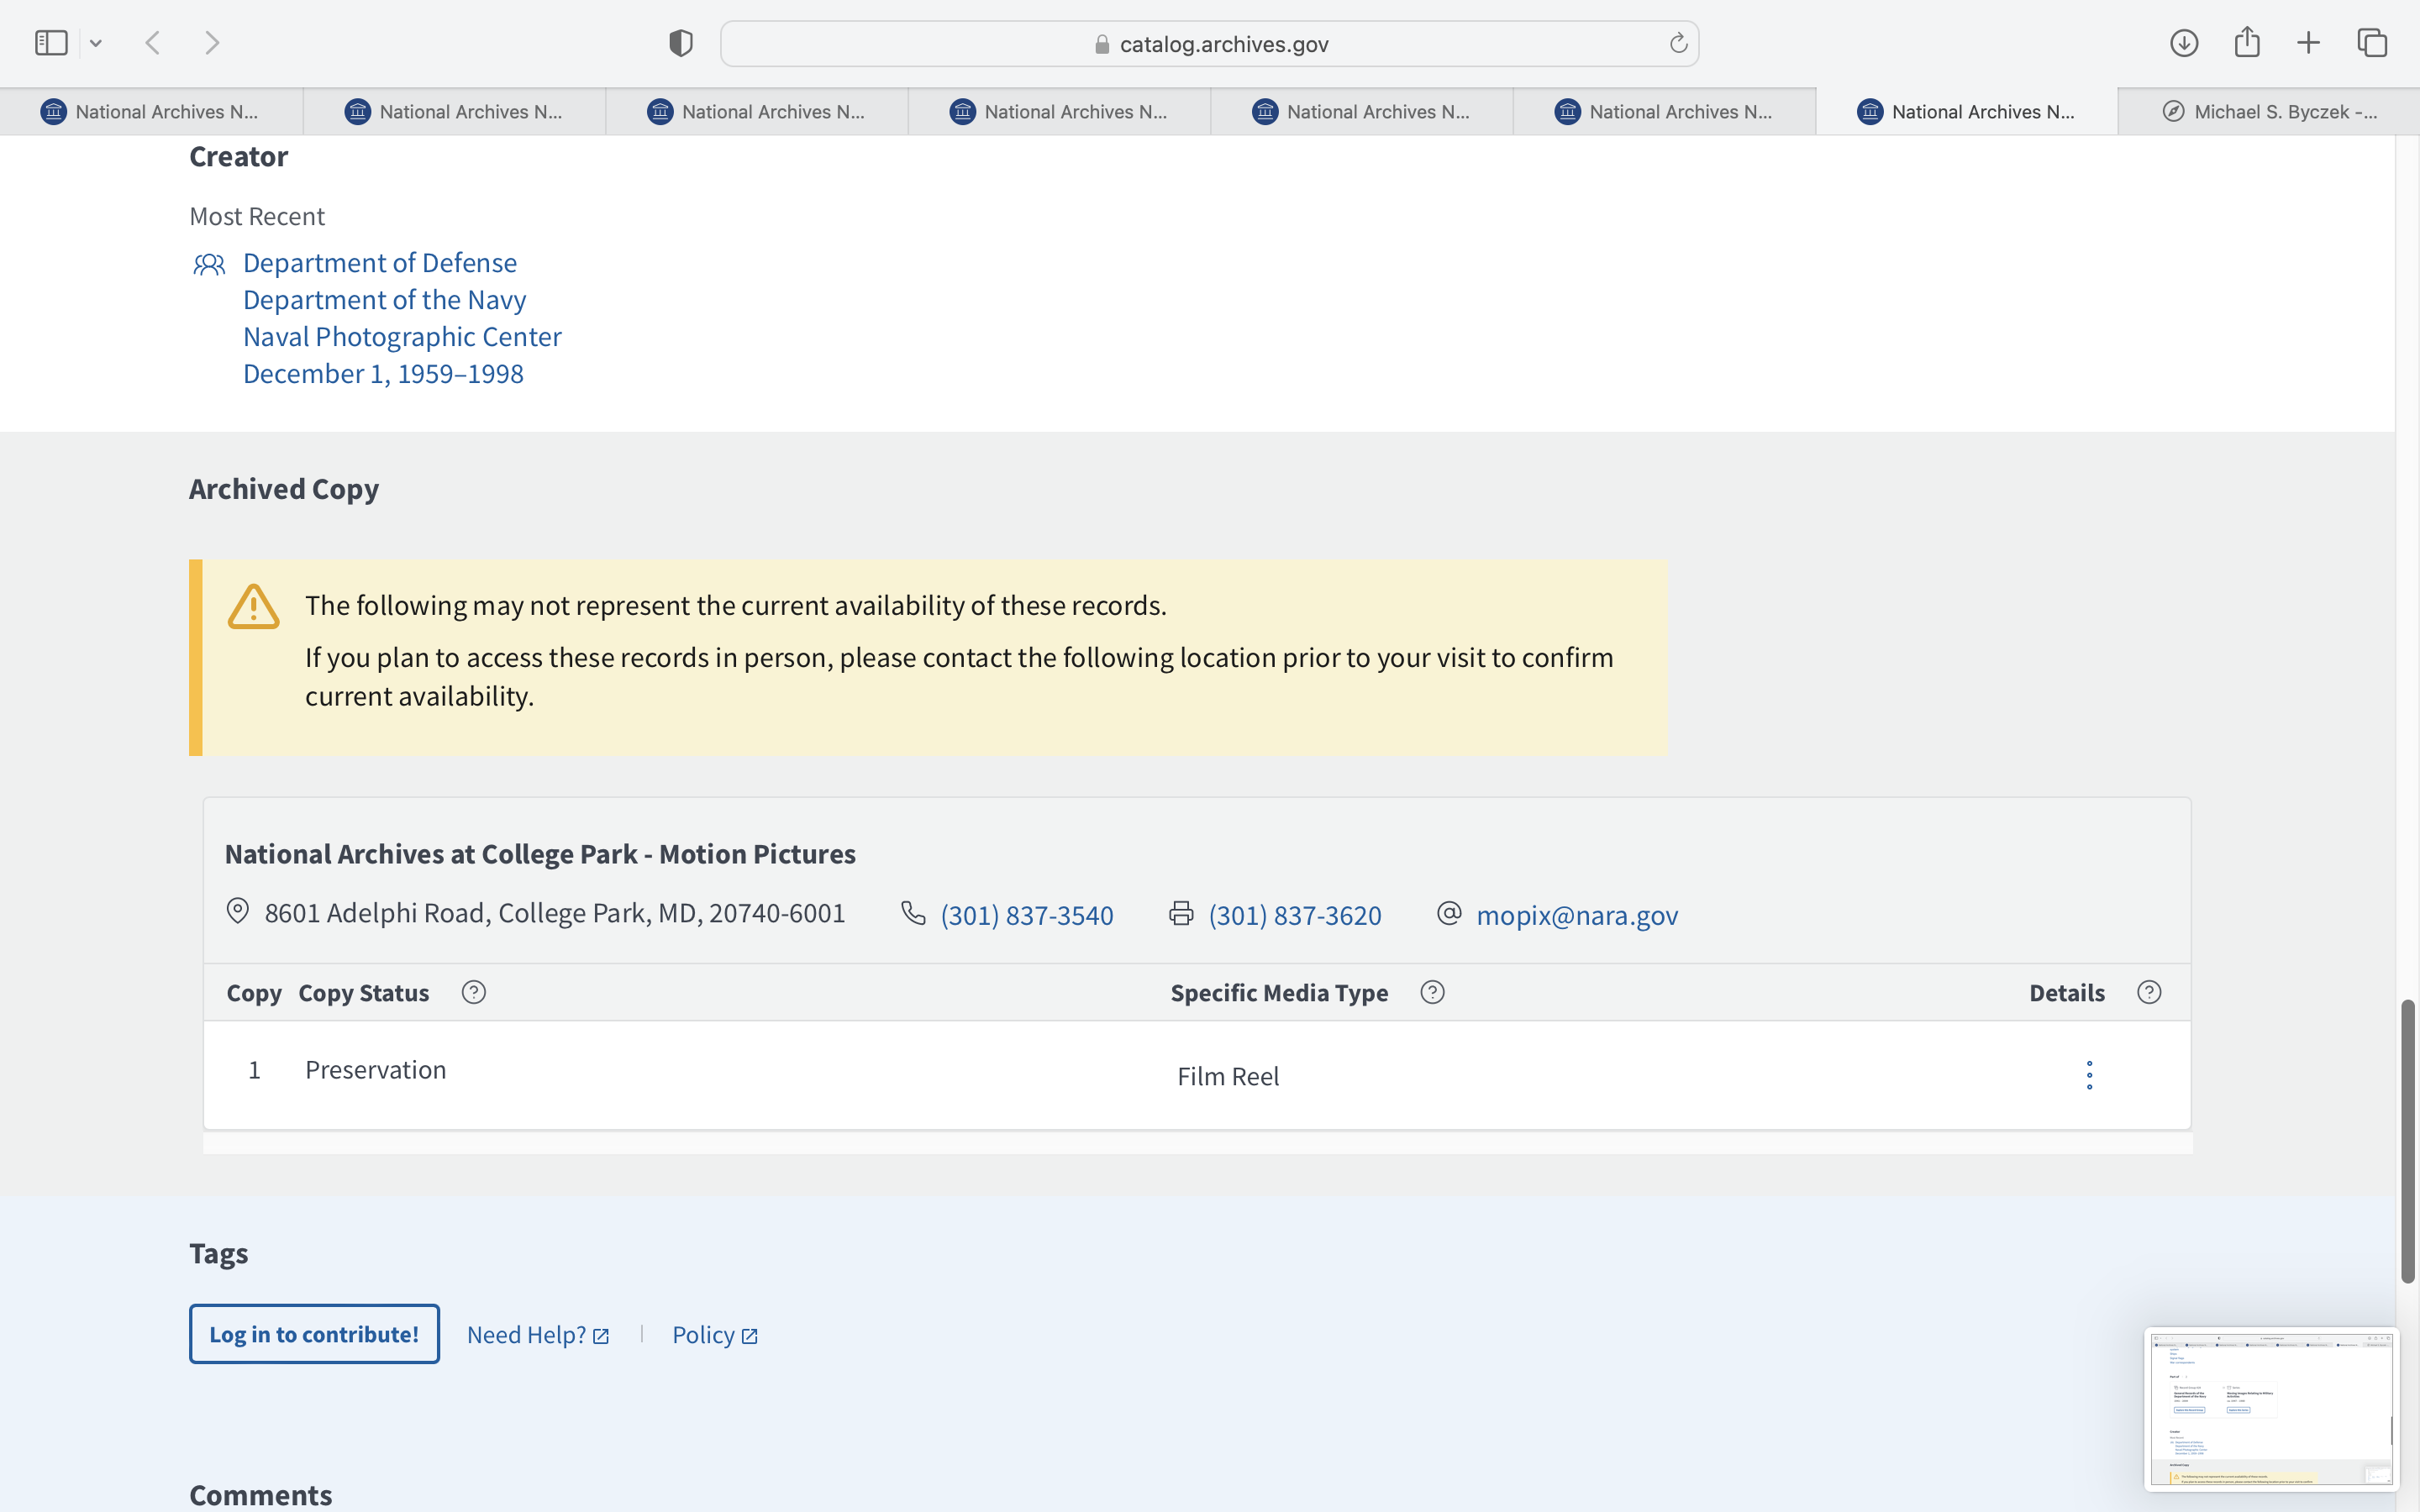Viewport: 2420px width, 1512px height.
Task: Open the Department of Defense creator link
Action: [x=380, y=263]
